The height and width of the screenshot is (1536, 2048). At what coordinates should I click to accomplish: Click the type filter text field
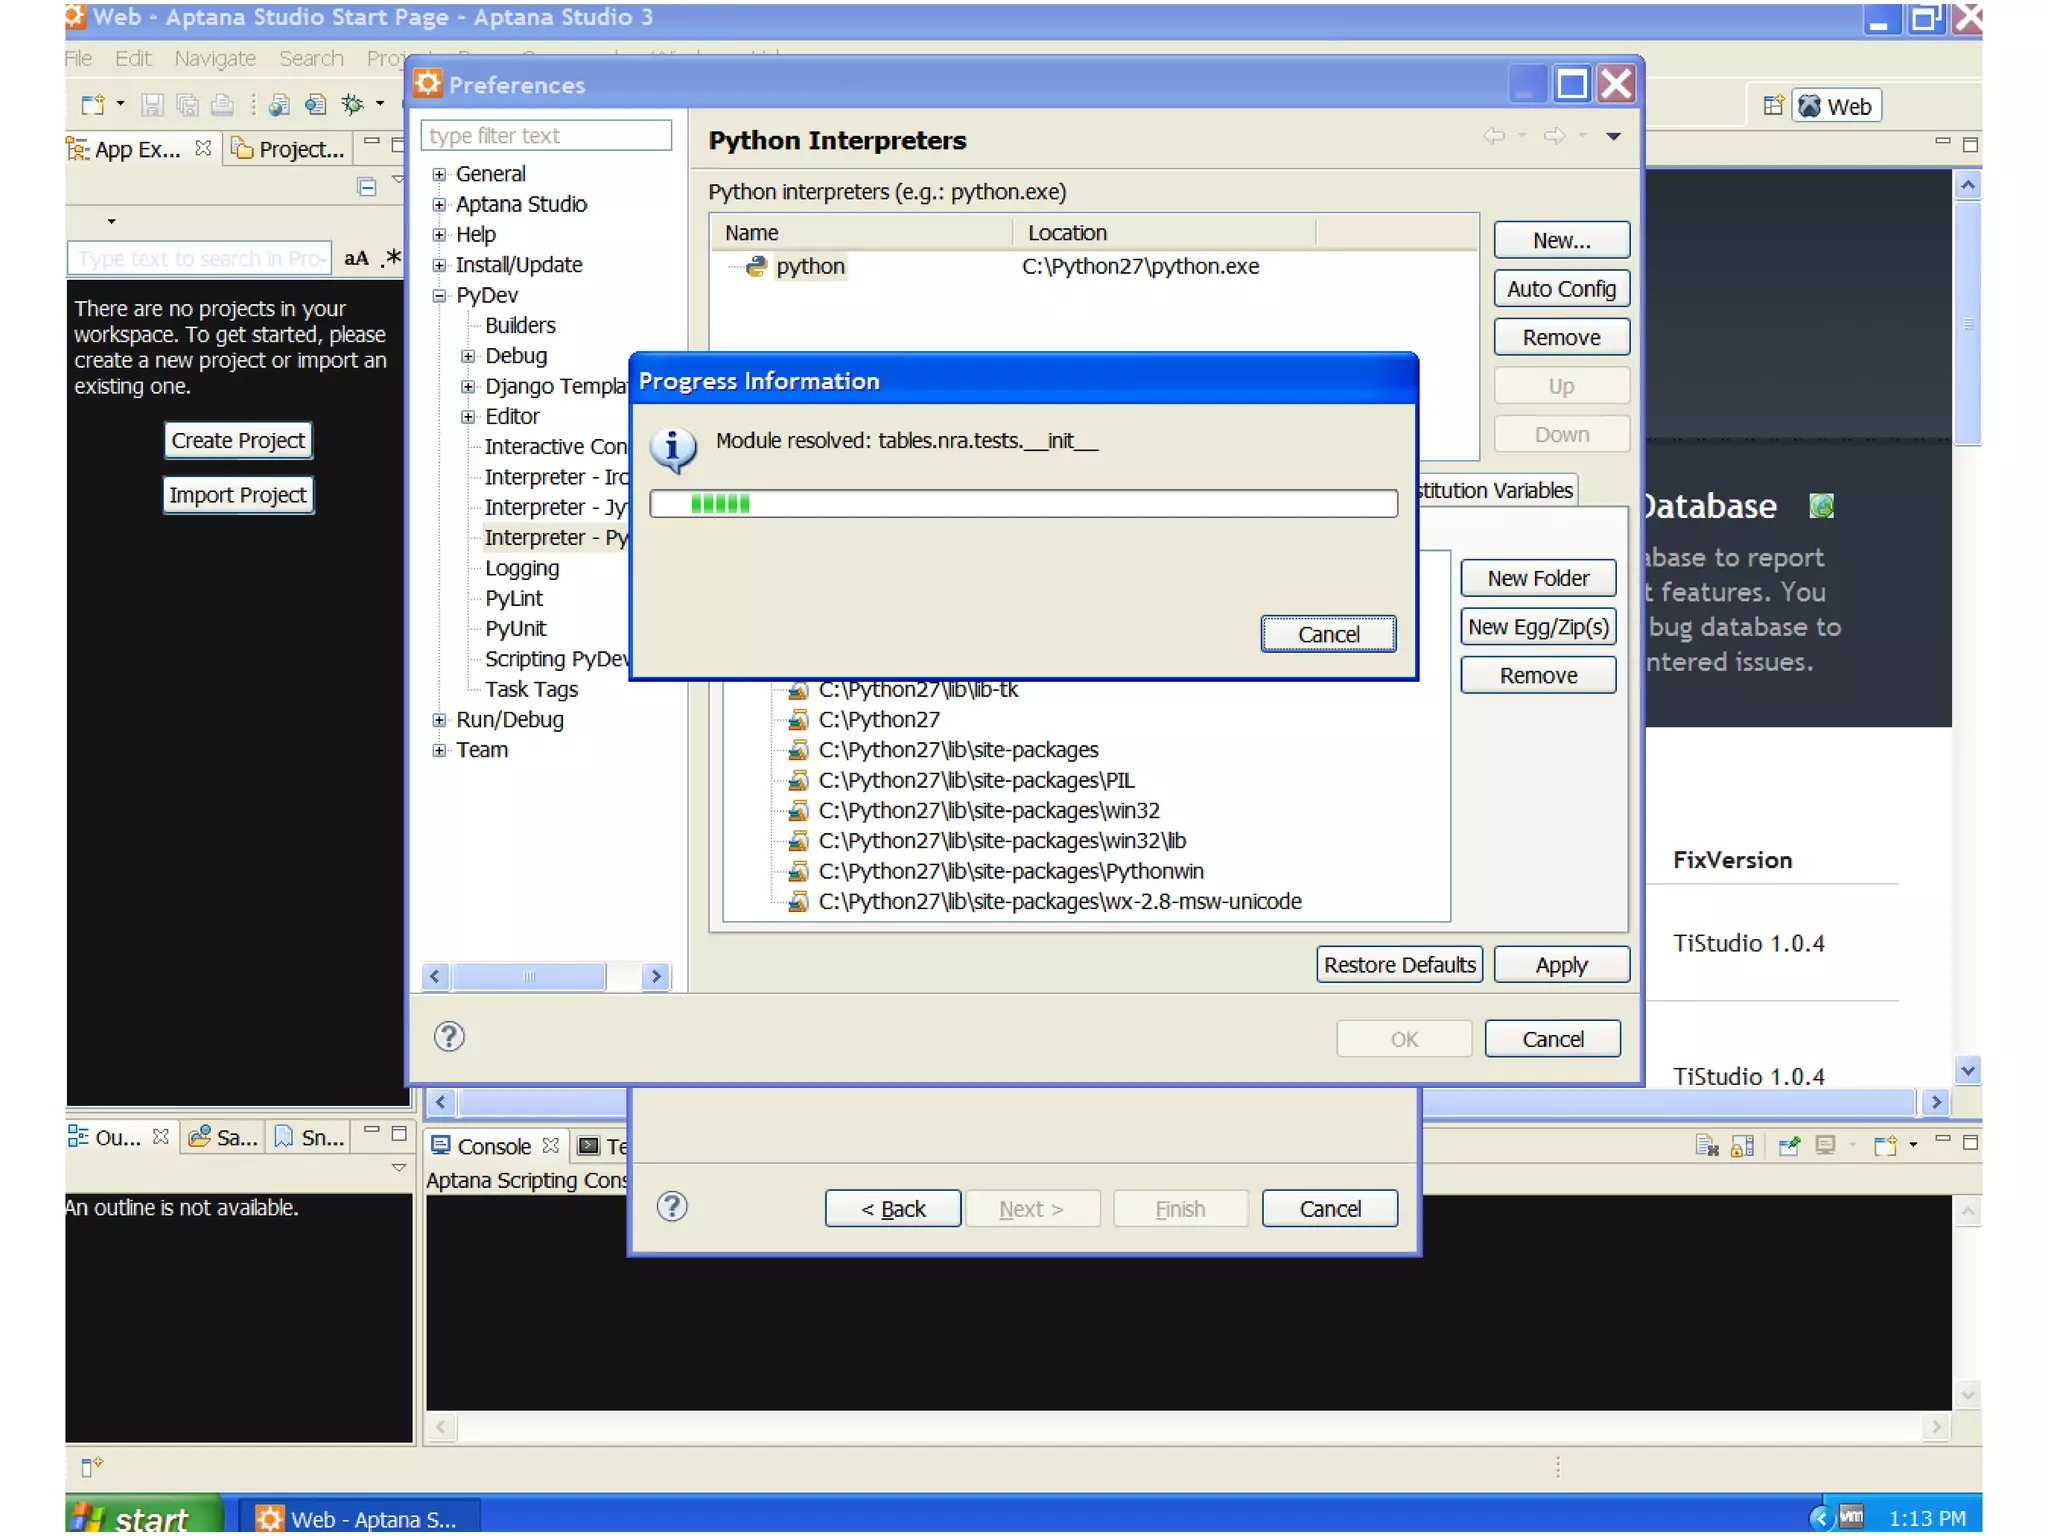pyautogui.click(x=546, y=135)
